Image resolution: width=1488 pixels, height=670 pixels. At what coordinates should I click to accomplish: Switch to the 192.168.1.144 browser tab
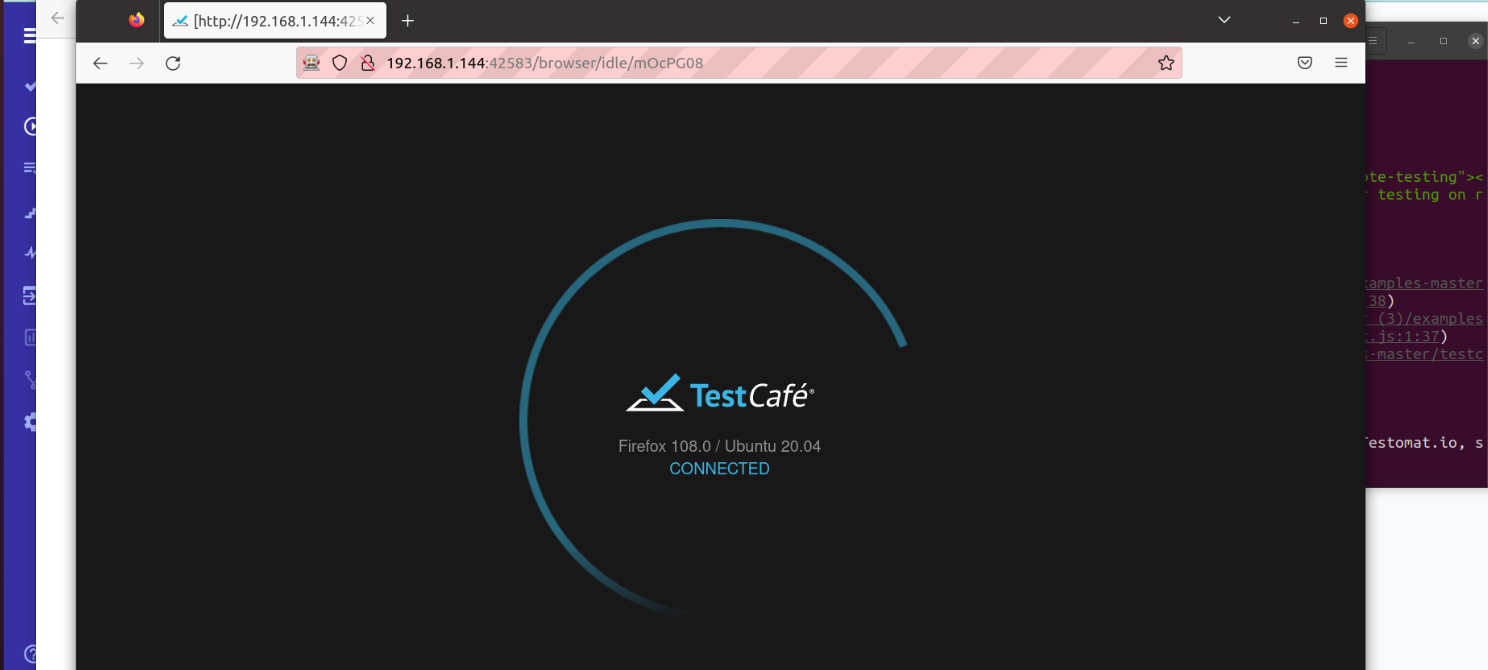(270, 19)
